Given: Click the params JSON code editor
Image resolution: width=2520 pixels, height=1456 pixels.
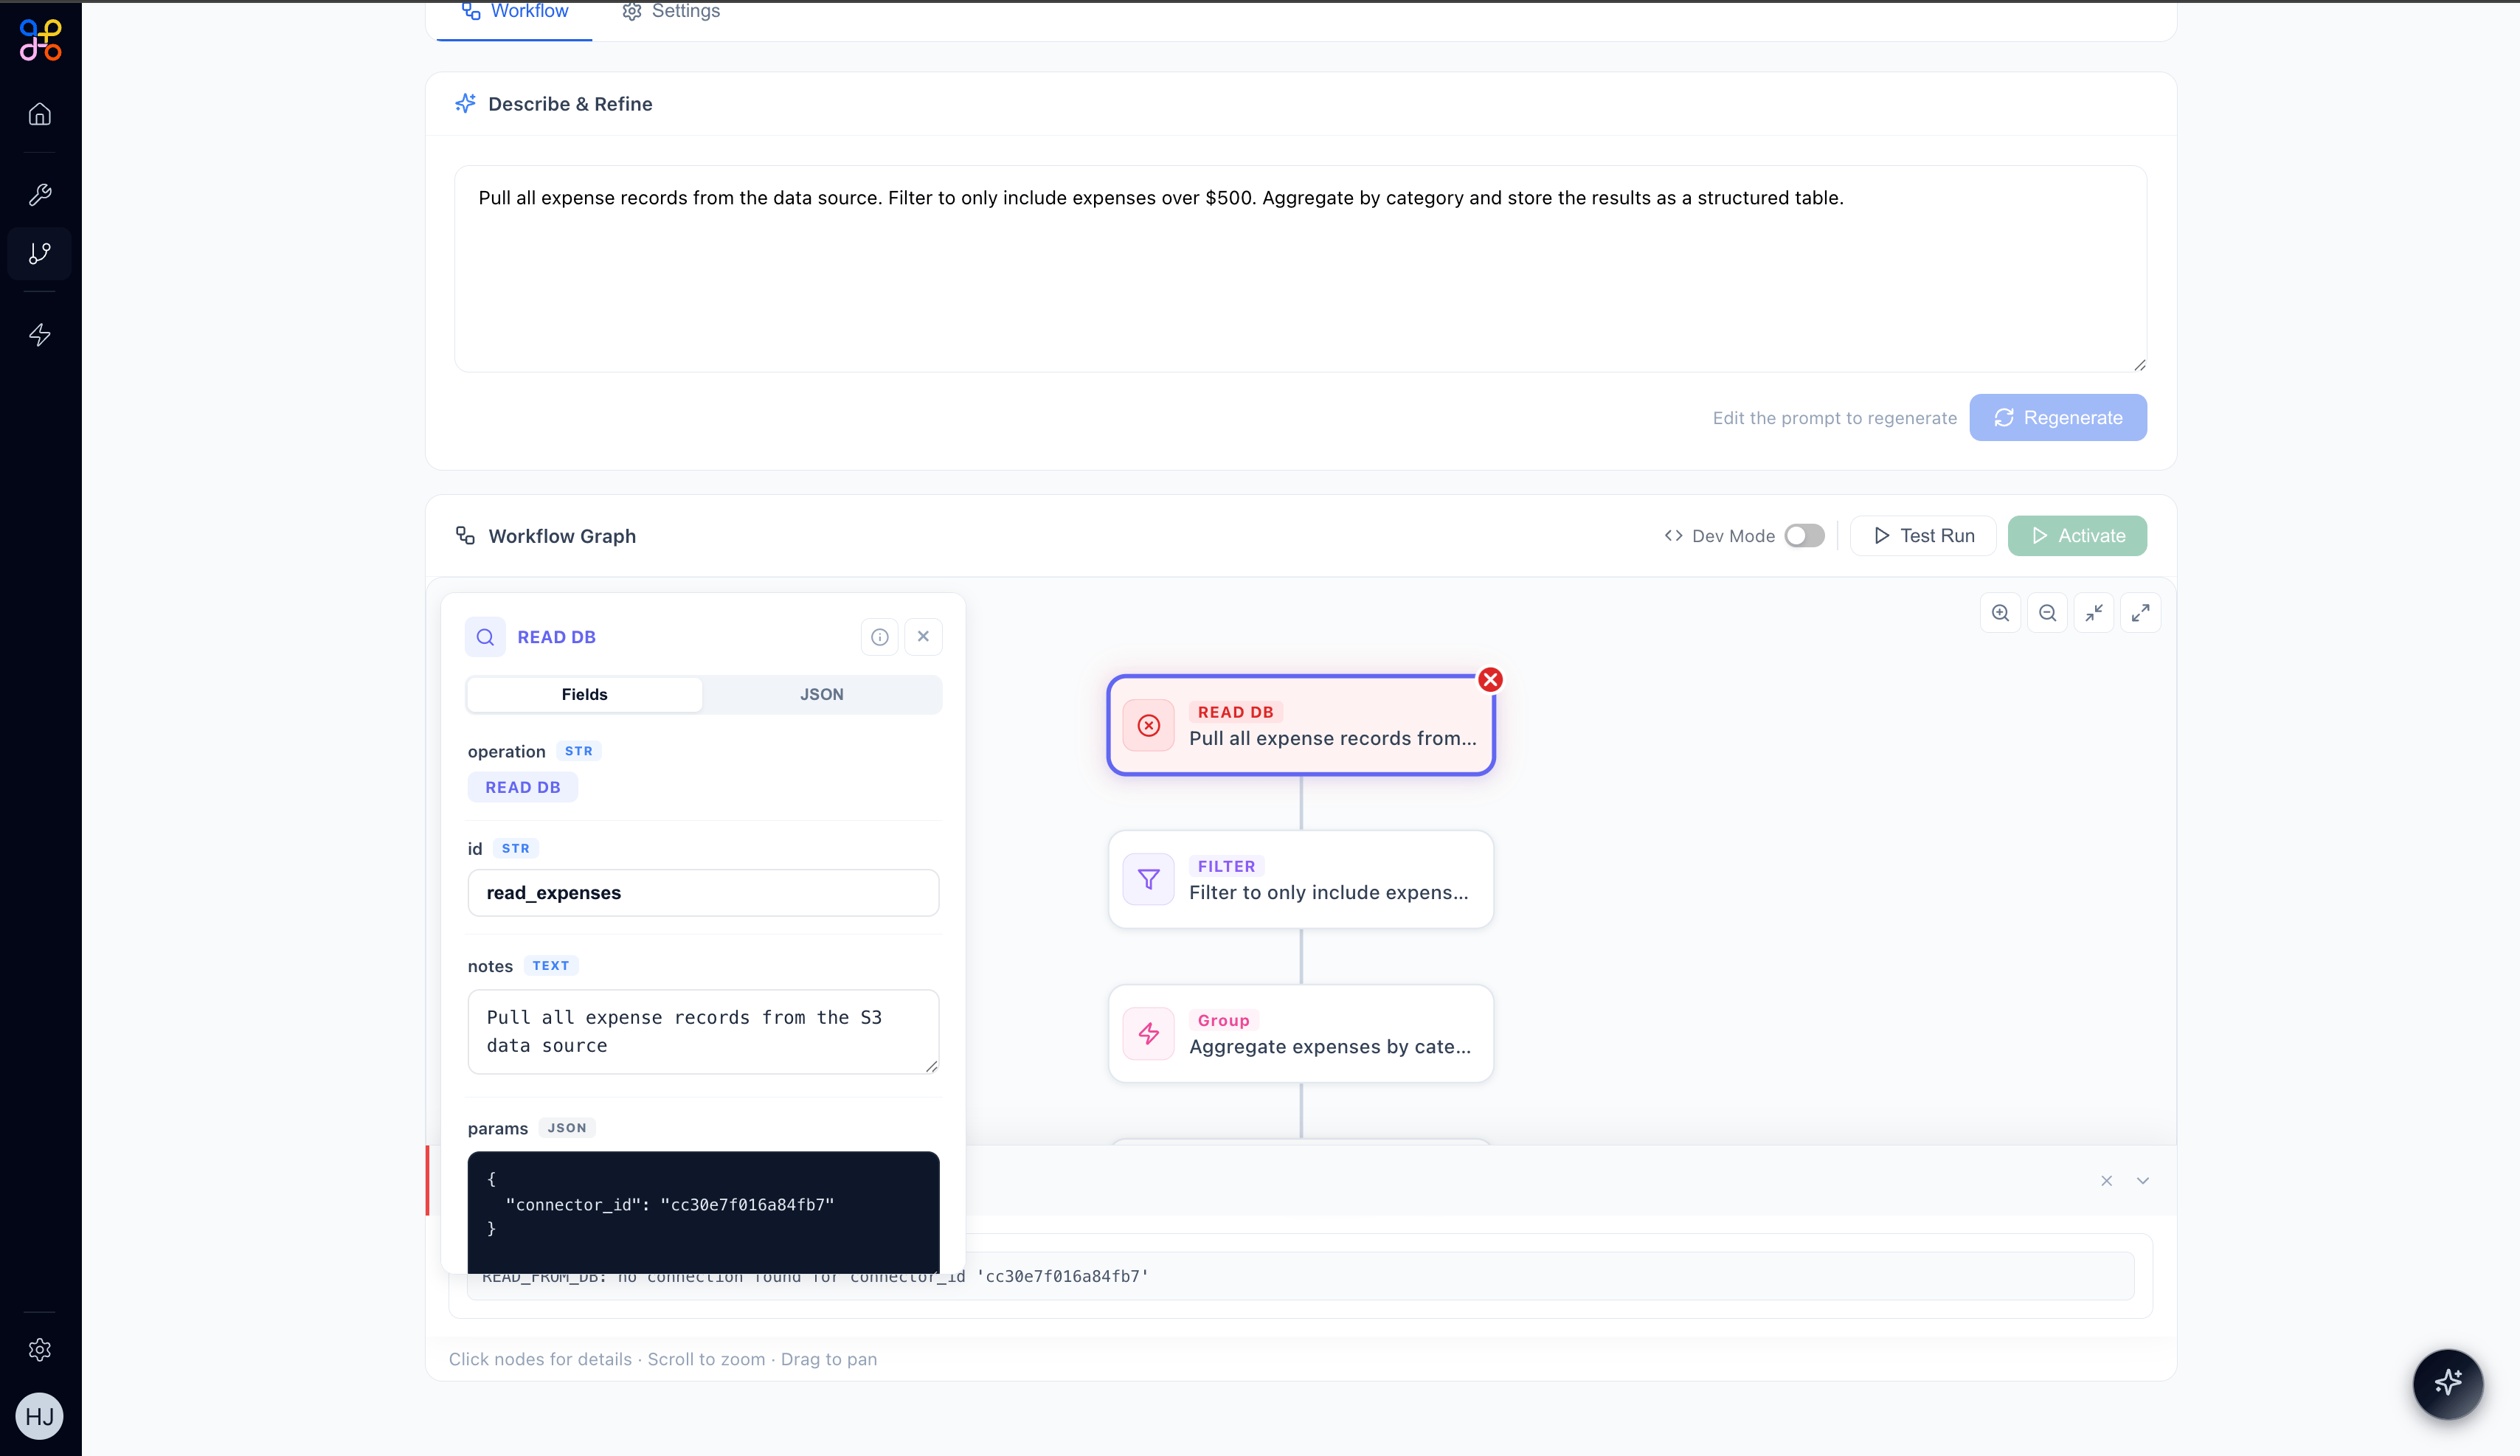Looking at the screenshot, I should click(703, 1212).
